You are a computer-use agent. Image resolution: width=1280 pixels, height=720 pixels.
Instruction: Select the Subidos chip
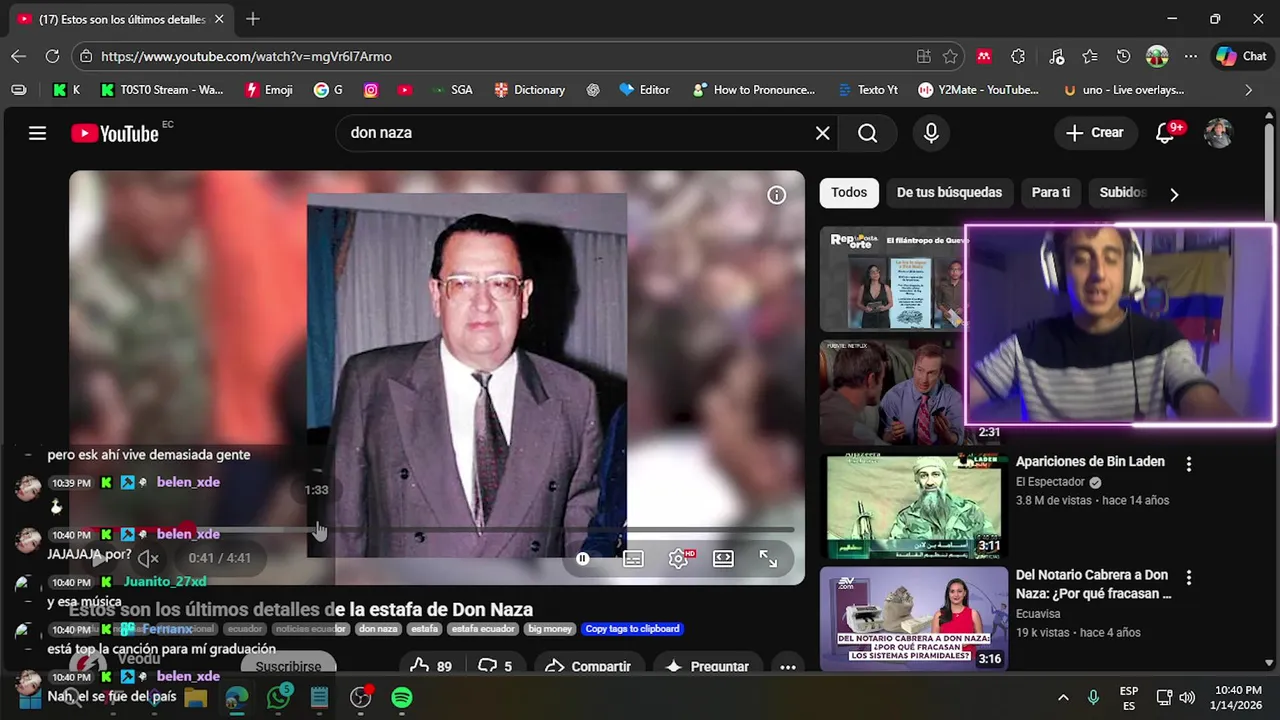(x=1122, y=192)
